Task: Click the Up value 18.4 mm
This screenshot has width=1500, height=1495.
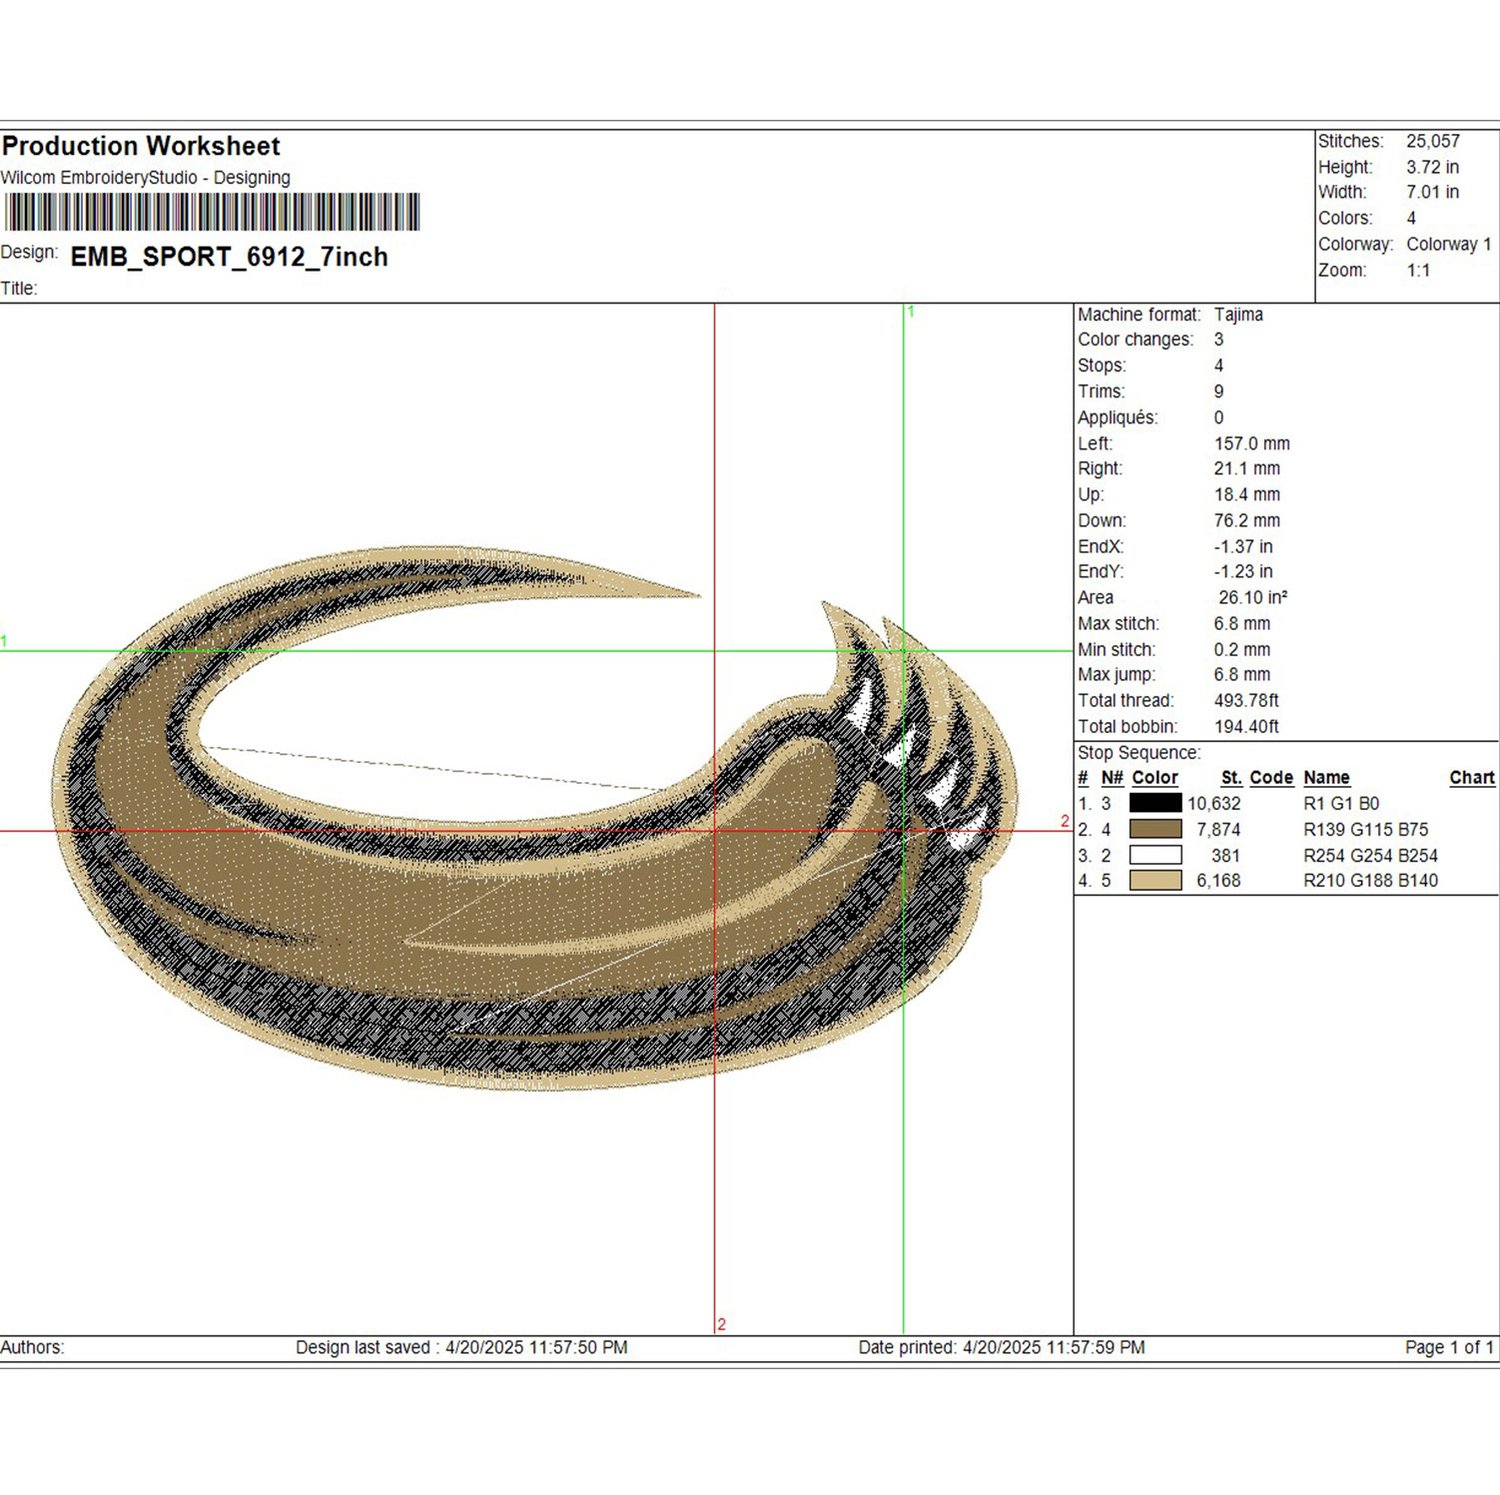Action: (x=1247, y=495)
